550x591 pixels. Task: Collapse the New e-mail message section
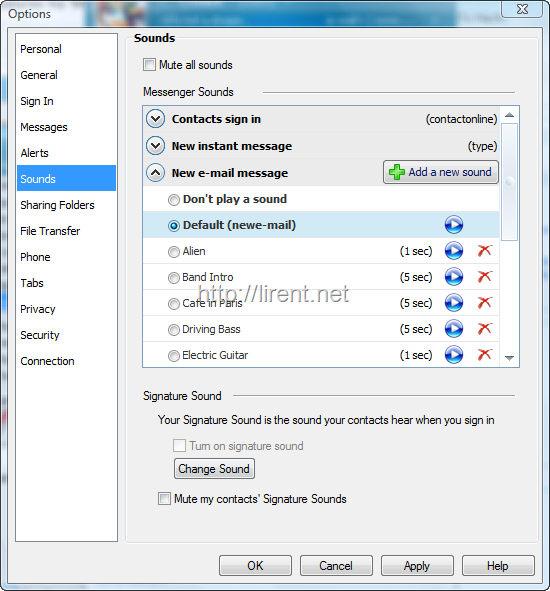click(x=155, y=173)
